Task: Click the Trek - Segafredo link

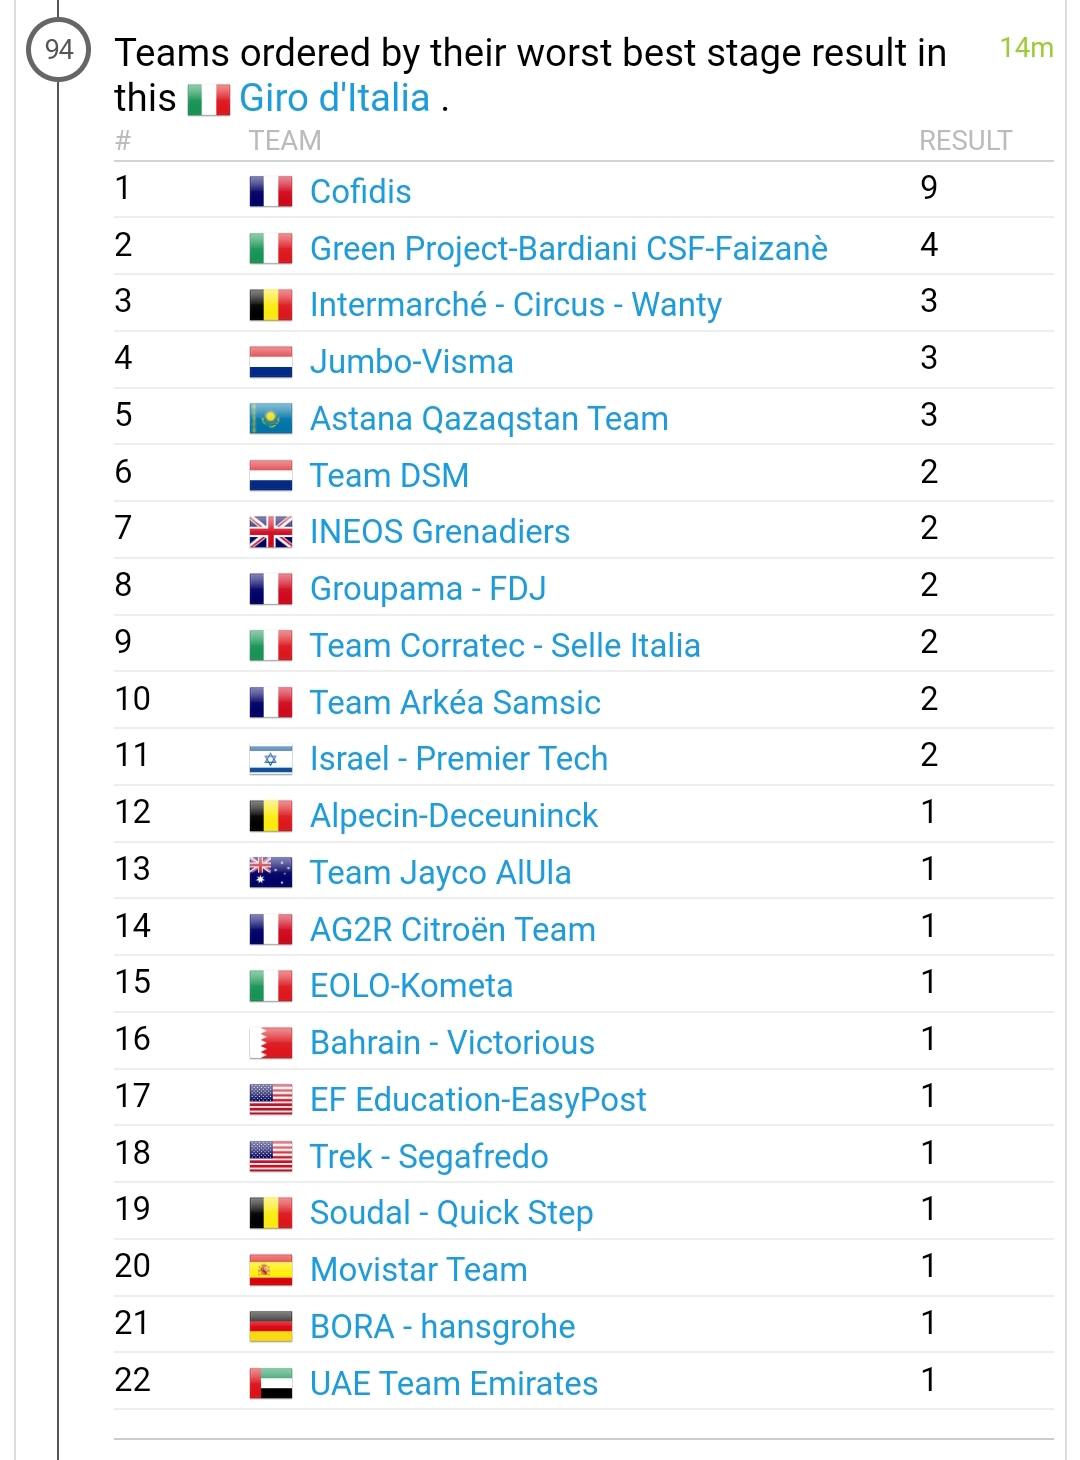Action: tap(429, 1157)
